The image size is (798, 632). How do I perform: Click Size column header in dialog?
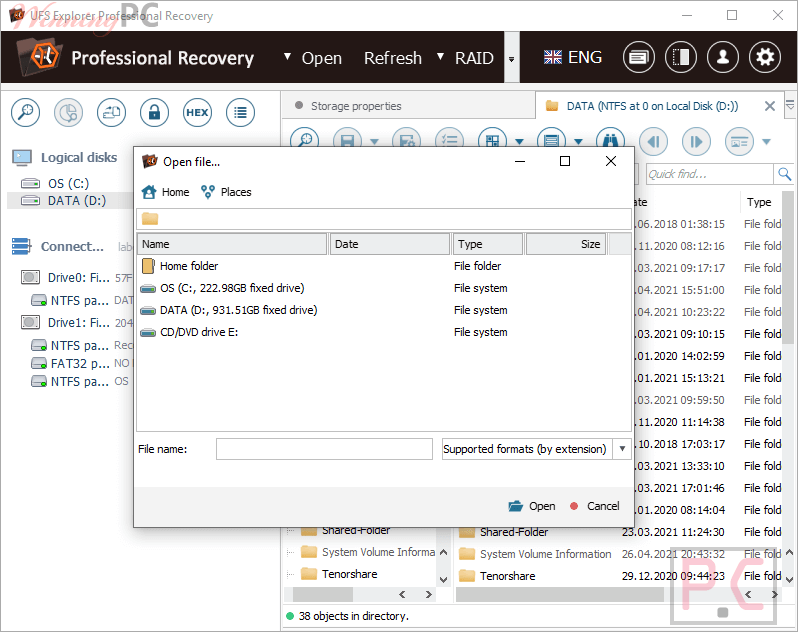(x=566, y=244)
